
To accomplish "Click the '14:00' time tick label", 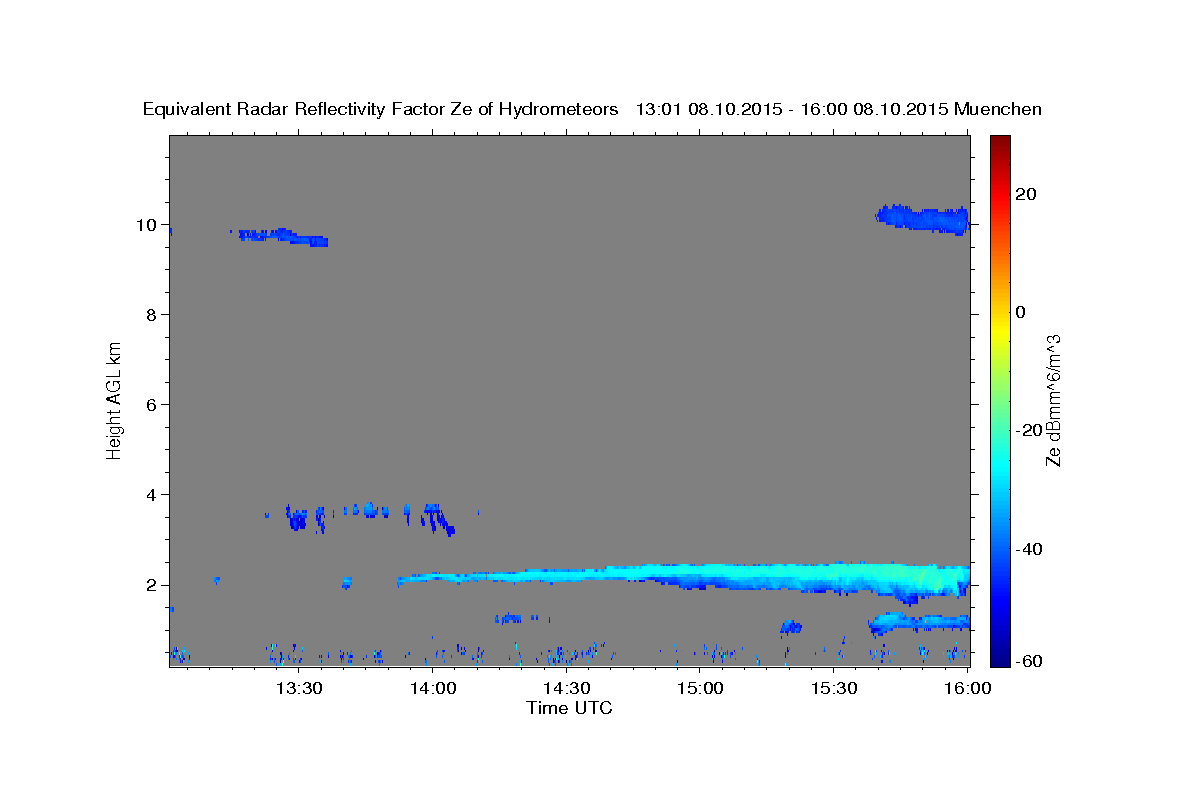I will (x=433, y=688).
